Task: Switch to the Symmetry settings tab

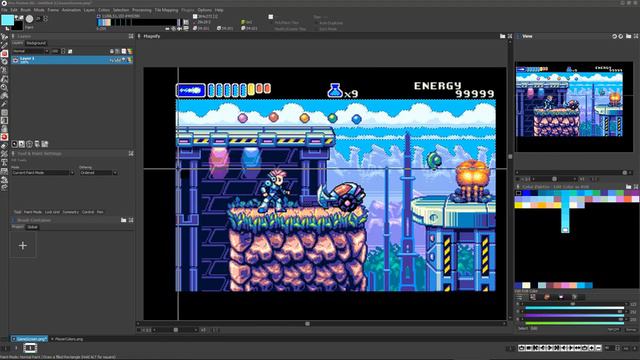Action: 71,212
